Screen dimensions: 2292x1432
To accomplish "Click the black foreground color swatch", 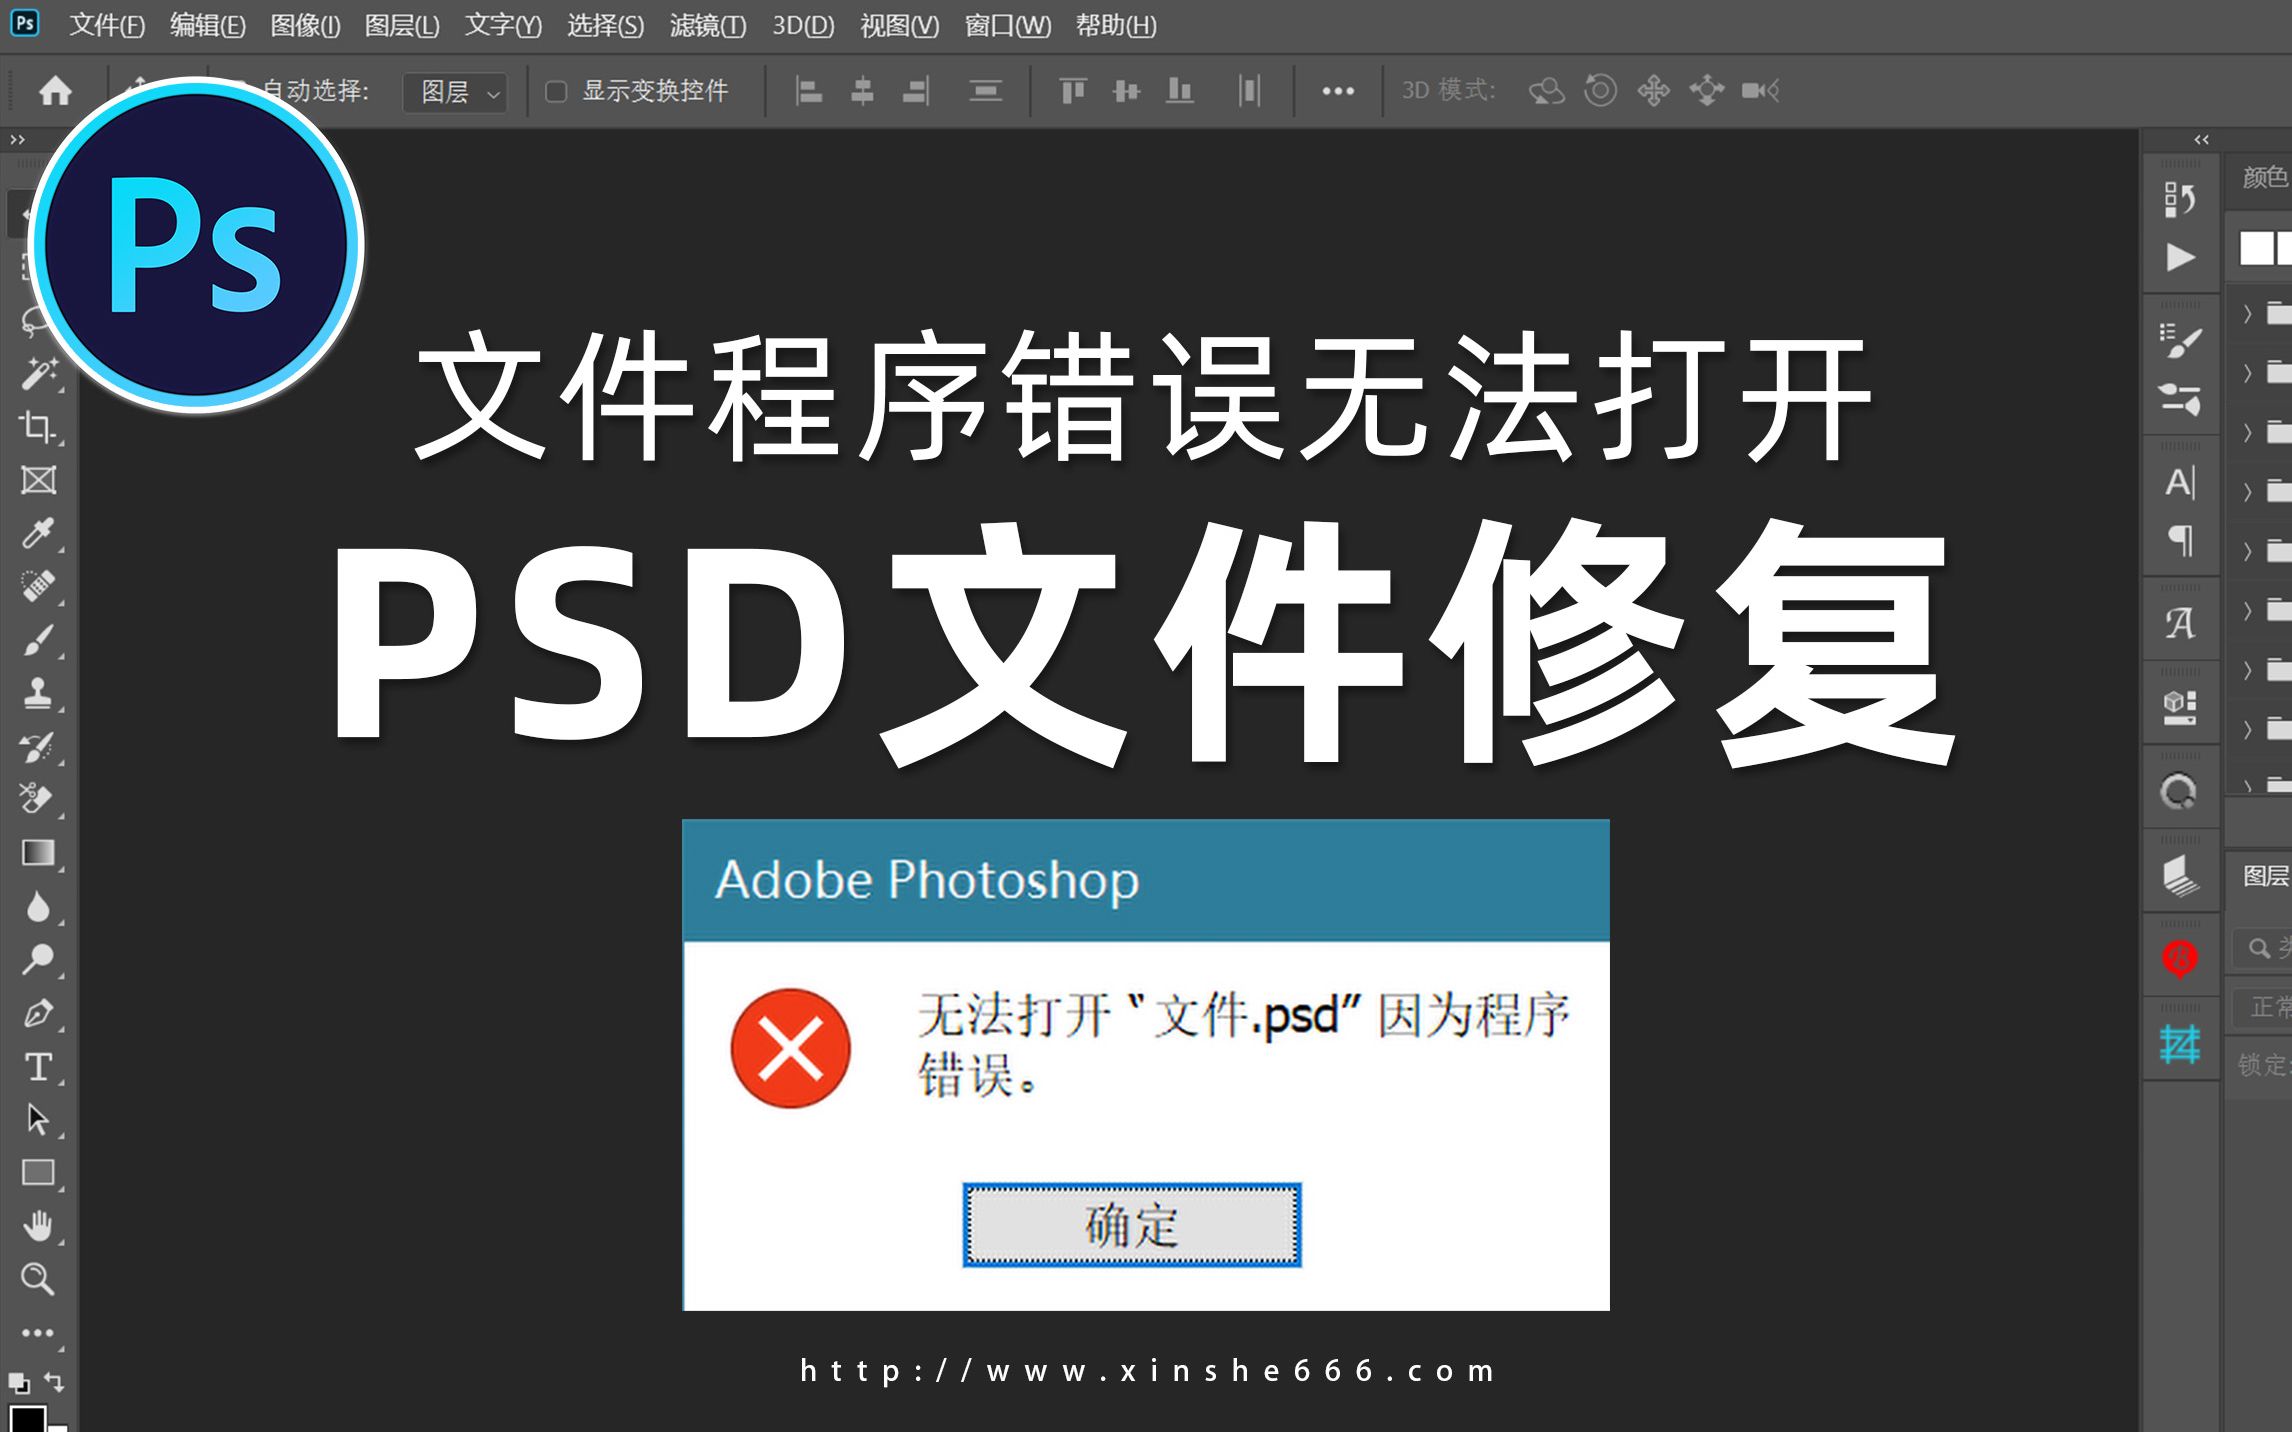I will tap(26, 1419).
